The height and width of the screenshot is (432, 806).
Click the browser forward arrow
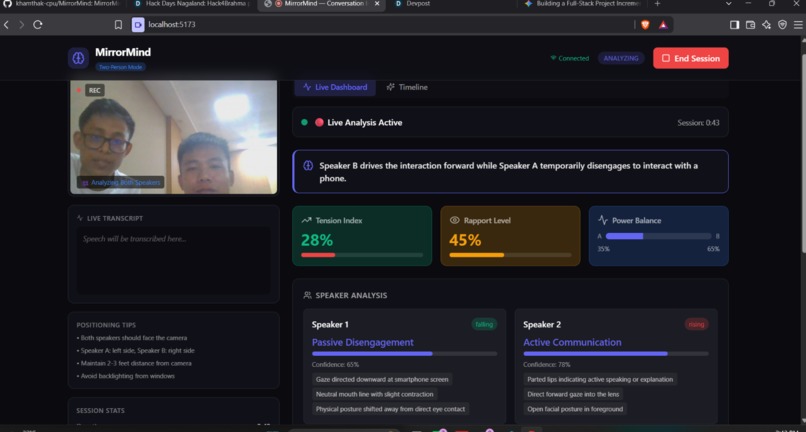point(22,25)
